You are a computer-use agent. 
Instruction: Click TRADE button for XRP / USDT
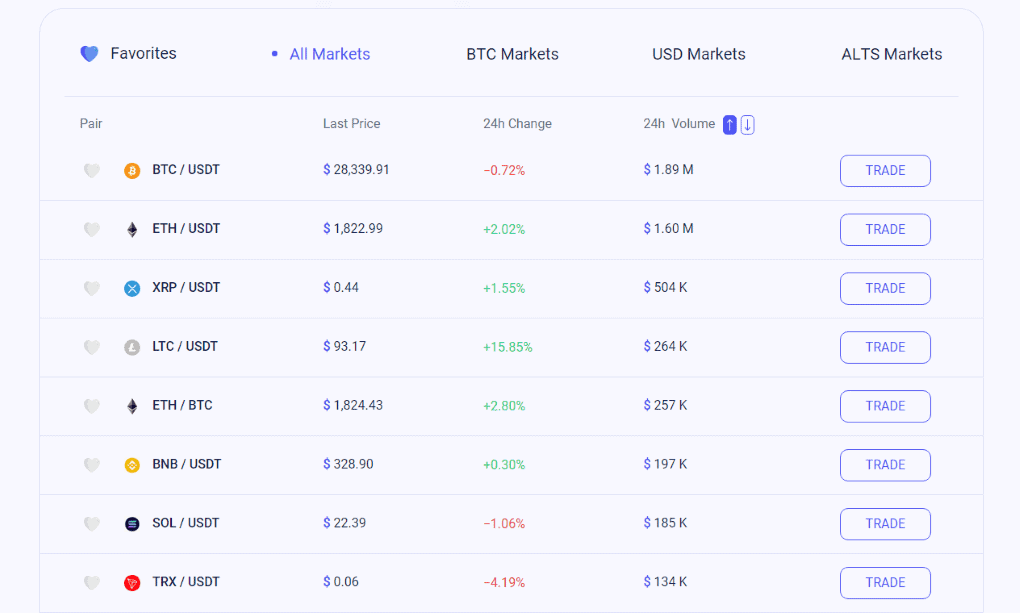[x=885, y=288]
